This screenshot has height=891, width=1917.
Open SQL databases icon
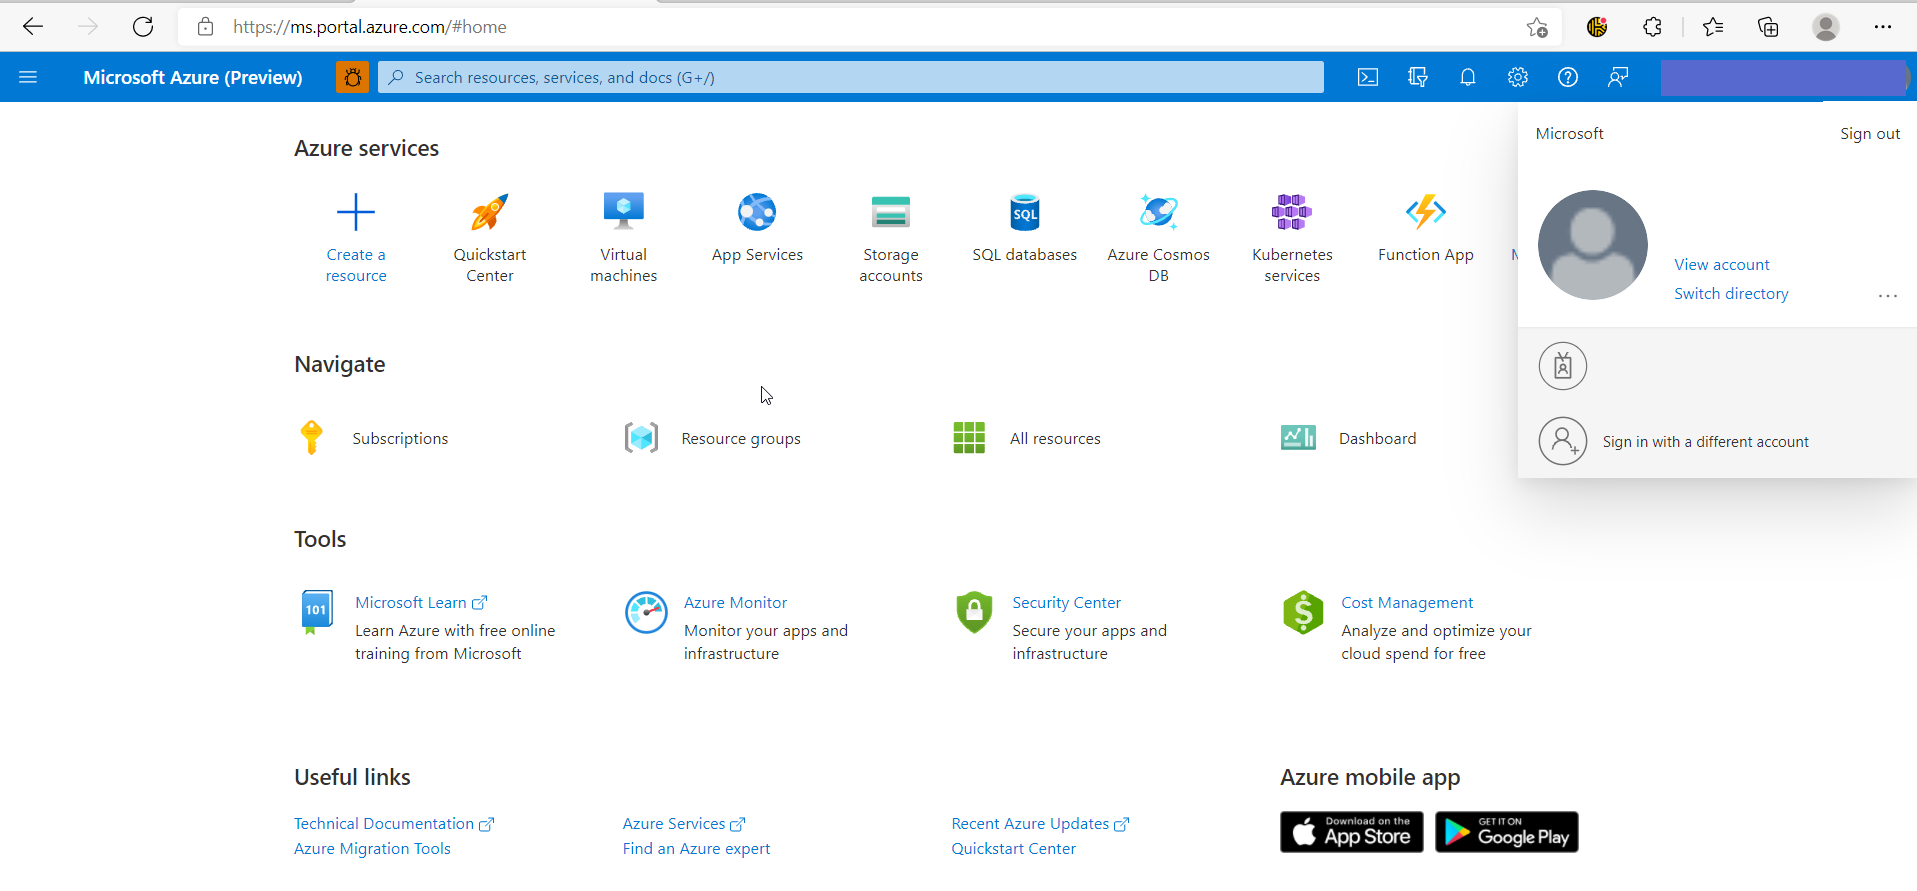1025,212
